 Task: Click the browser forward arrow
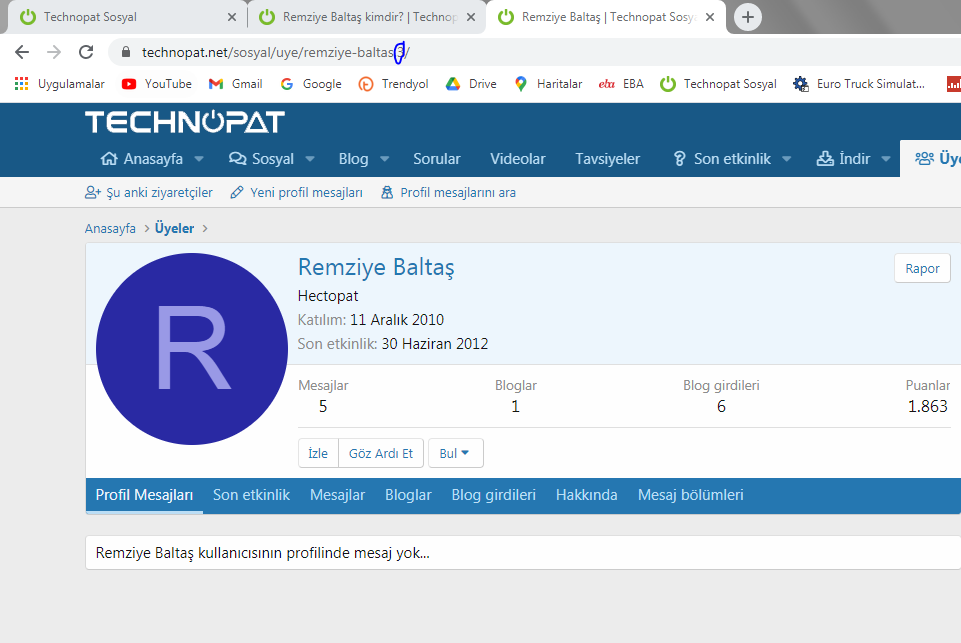pos(54,52)
